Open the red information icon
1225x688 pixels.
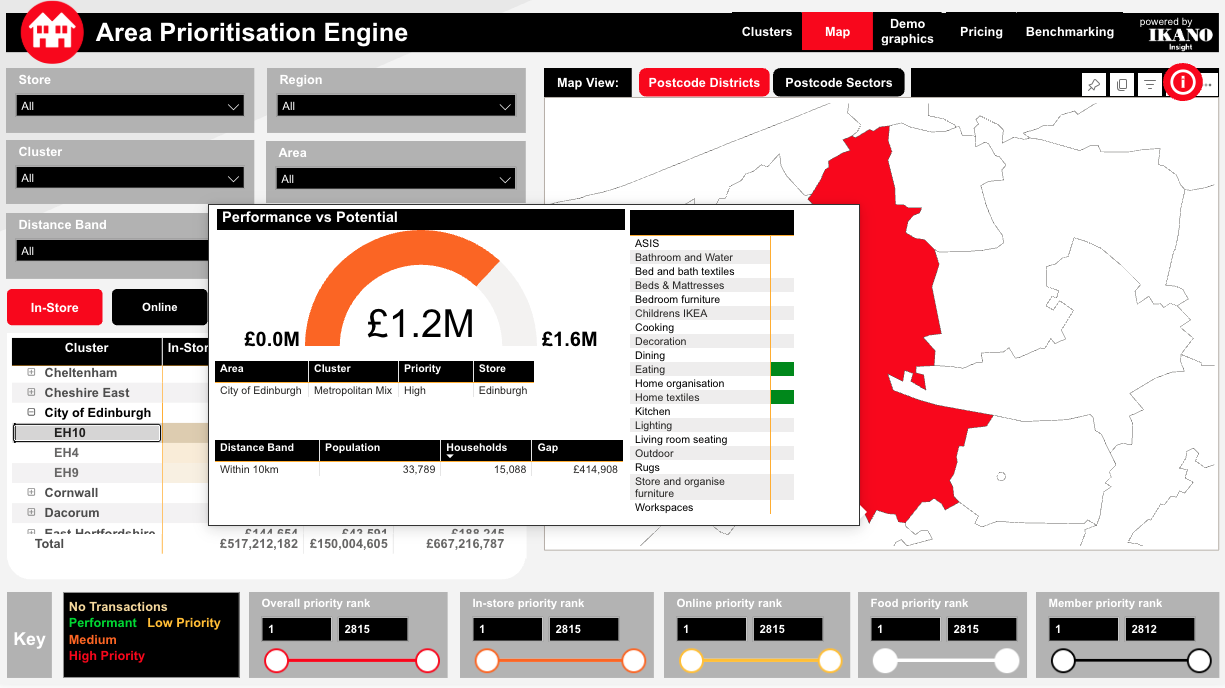click(x=1182, y=82)
